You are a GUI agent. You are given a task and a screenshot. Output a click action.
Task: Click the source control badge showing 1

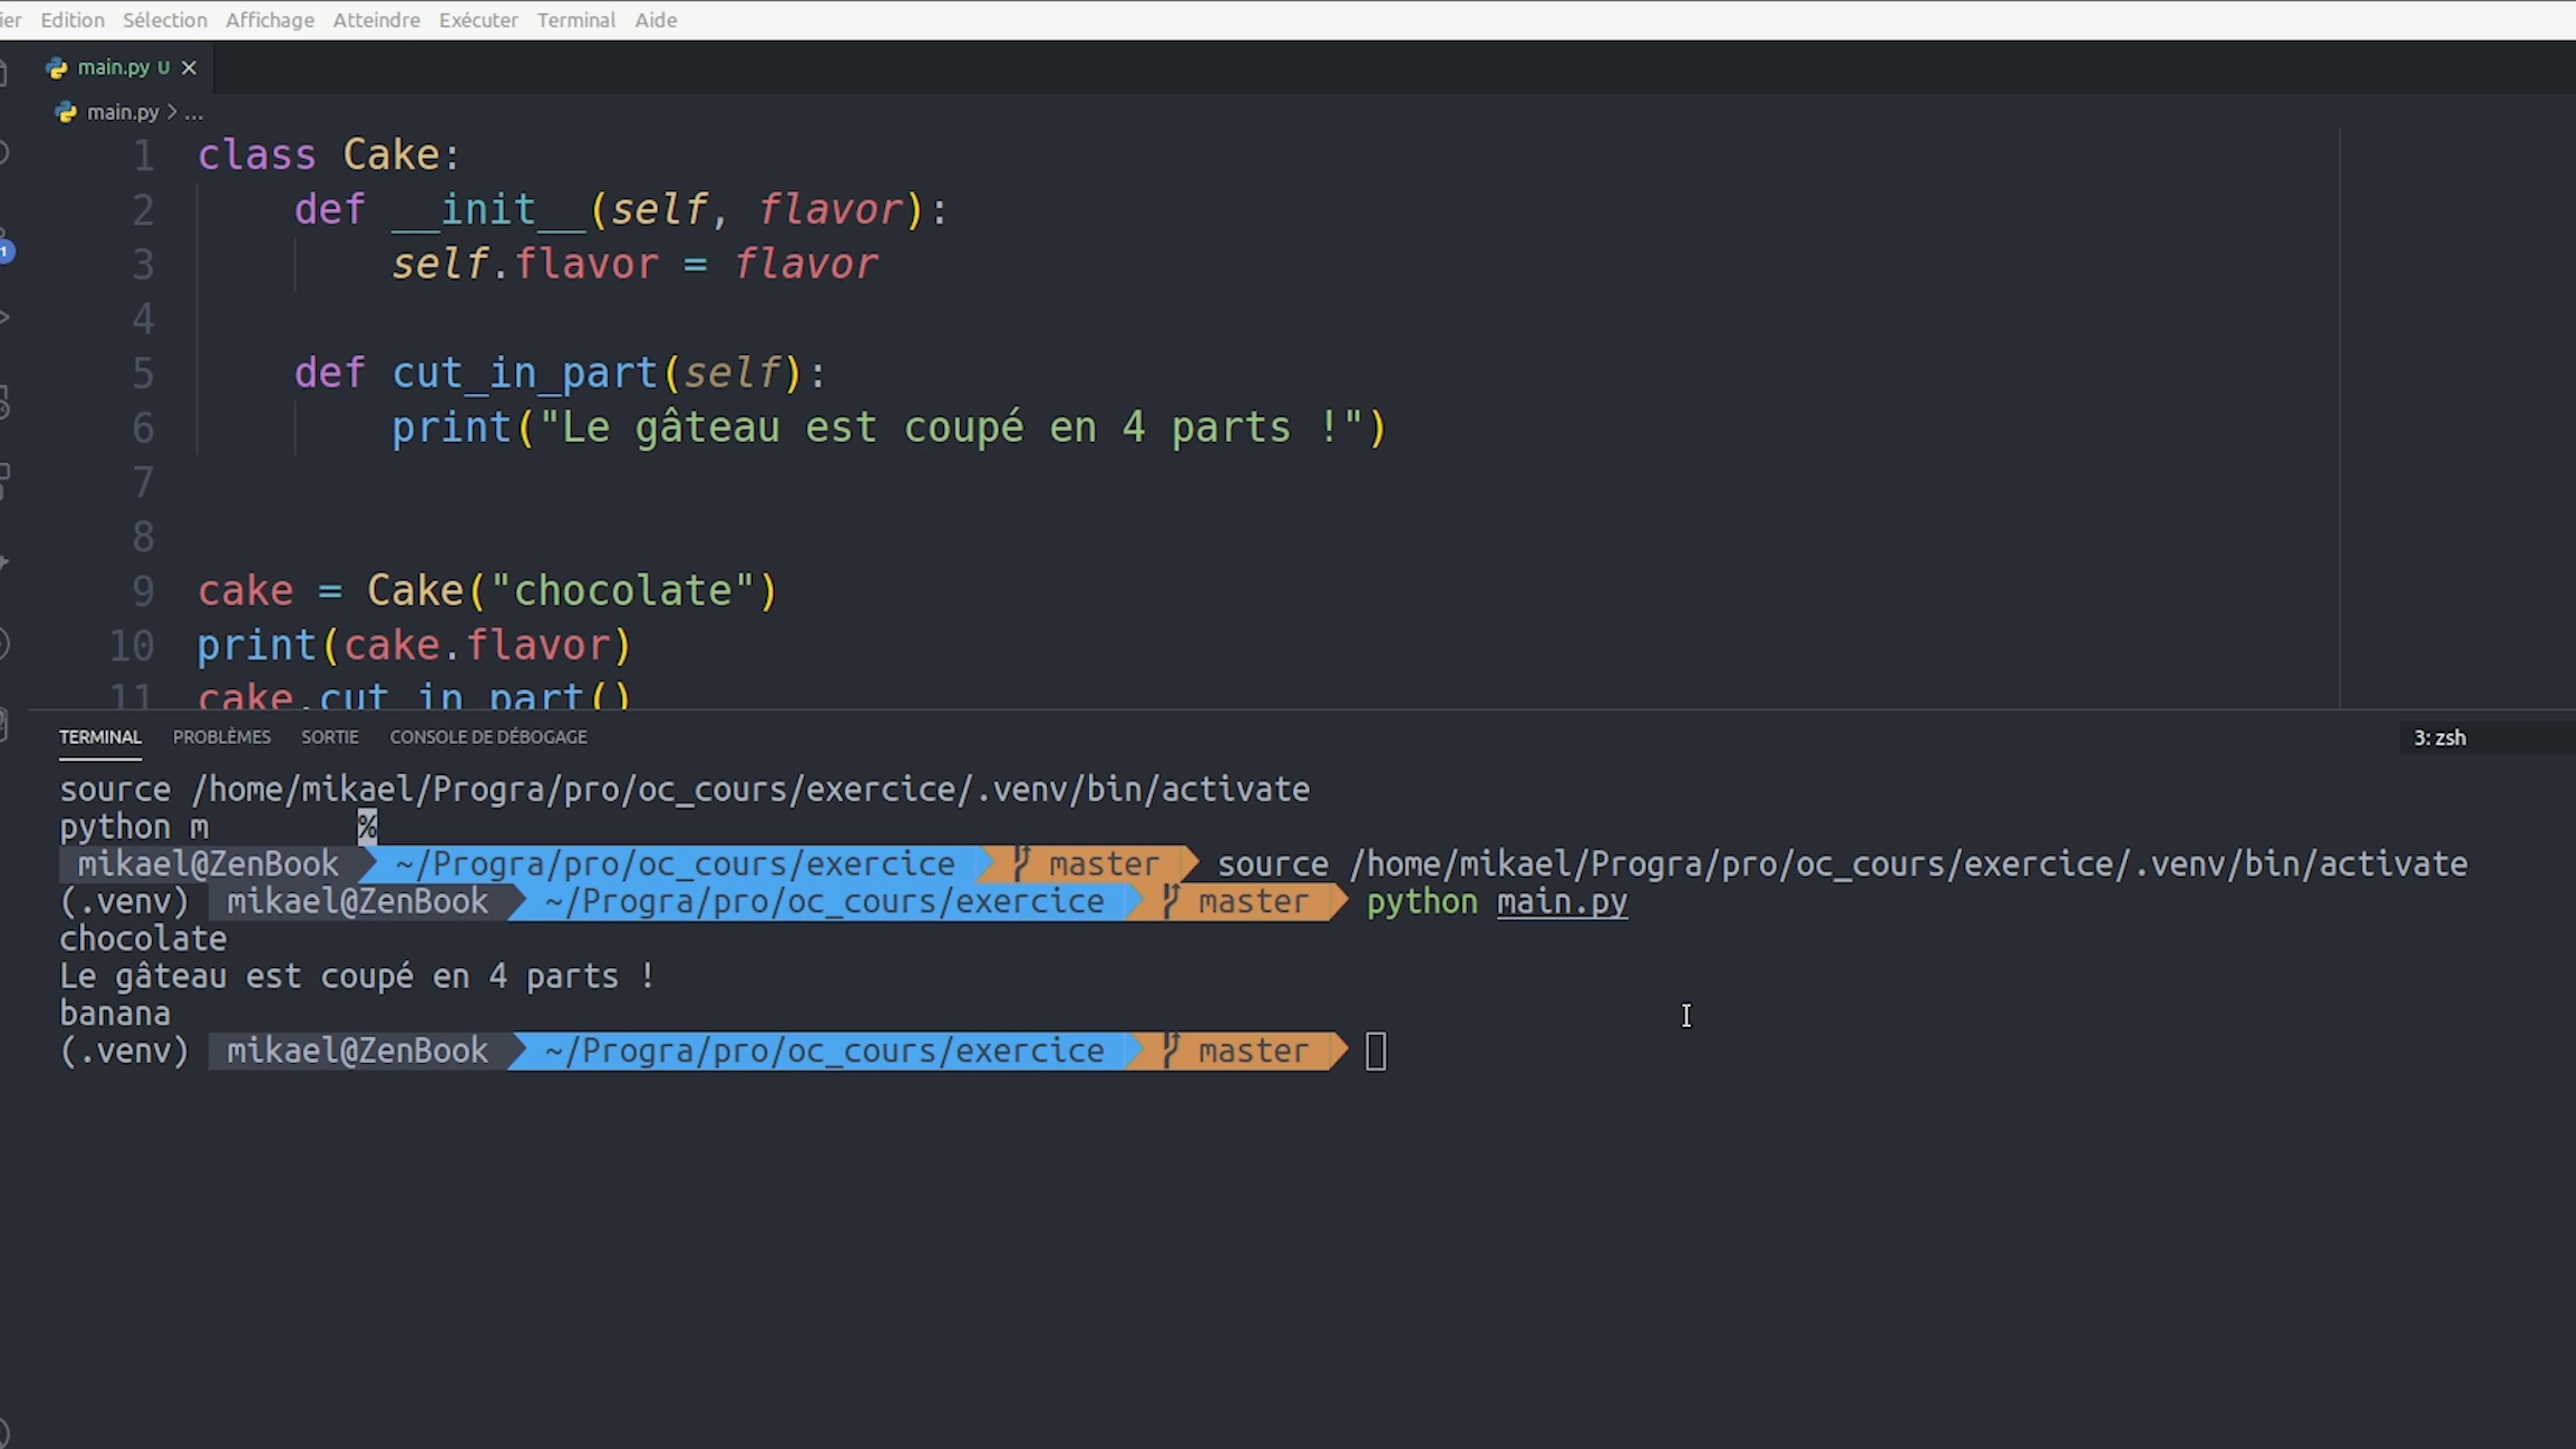tap(6, 250)
